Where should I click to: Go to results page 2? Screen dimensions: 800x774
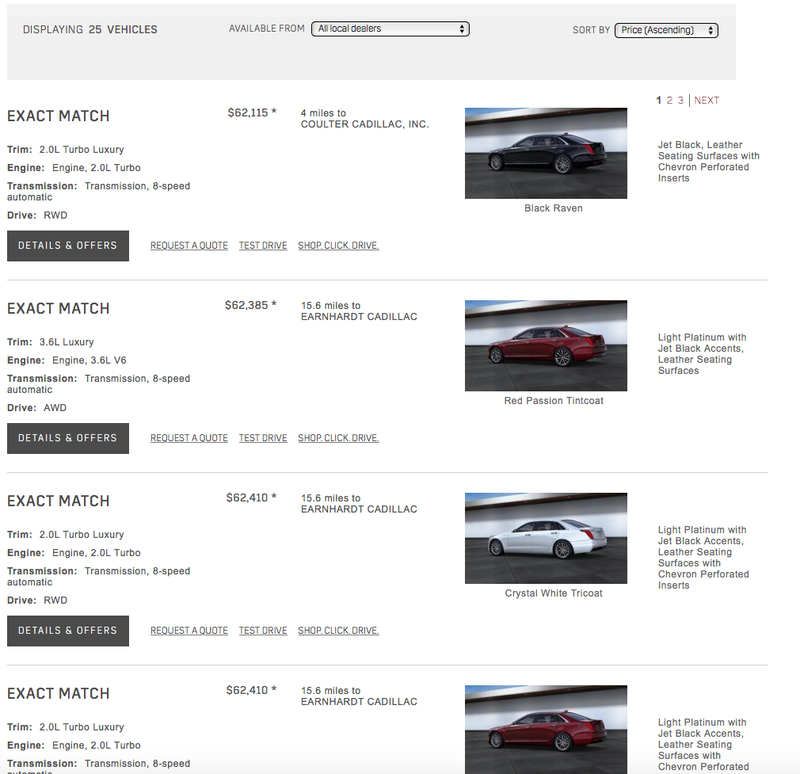[669, 101]
